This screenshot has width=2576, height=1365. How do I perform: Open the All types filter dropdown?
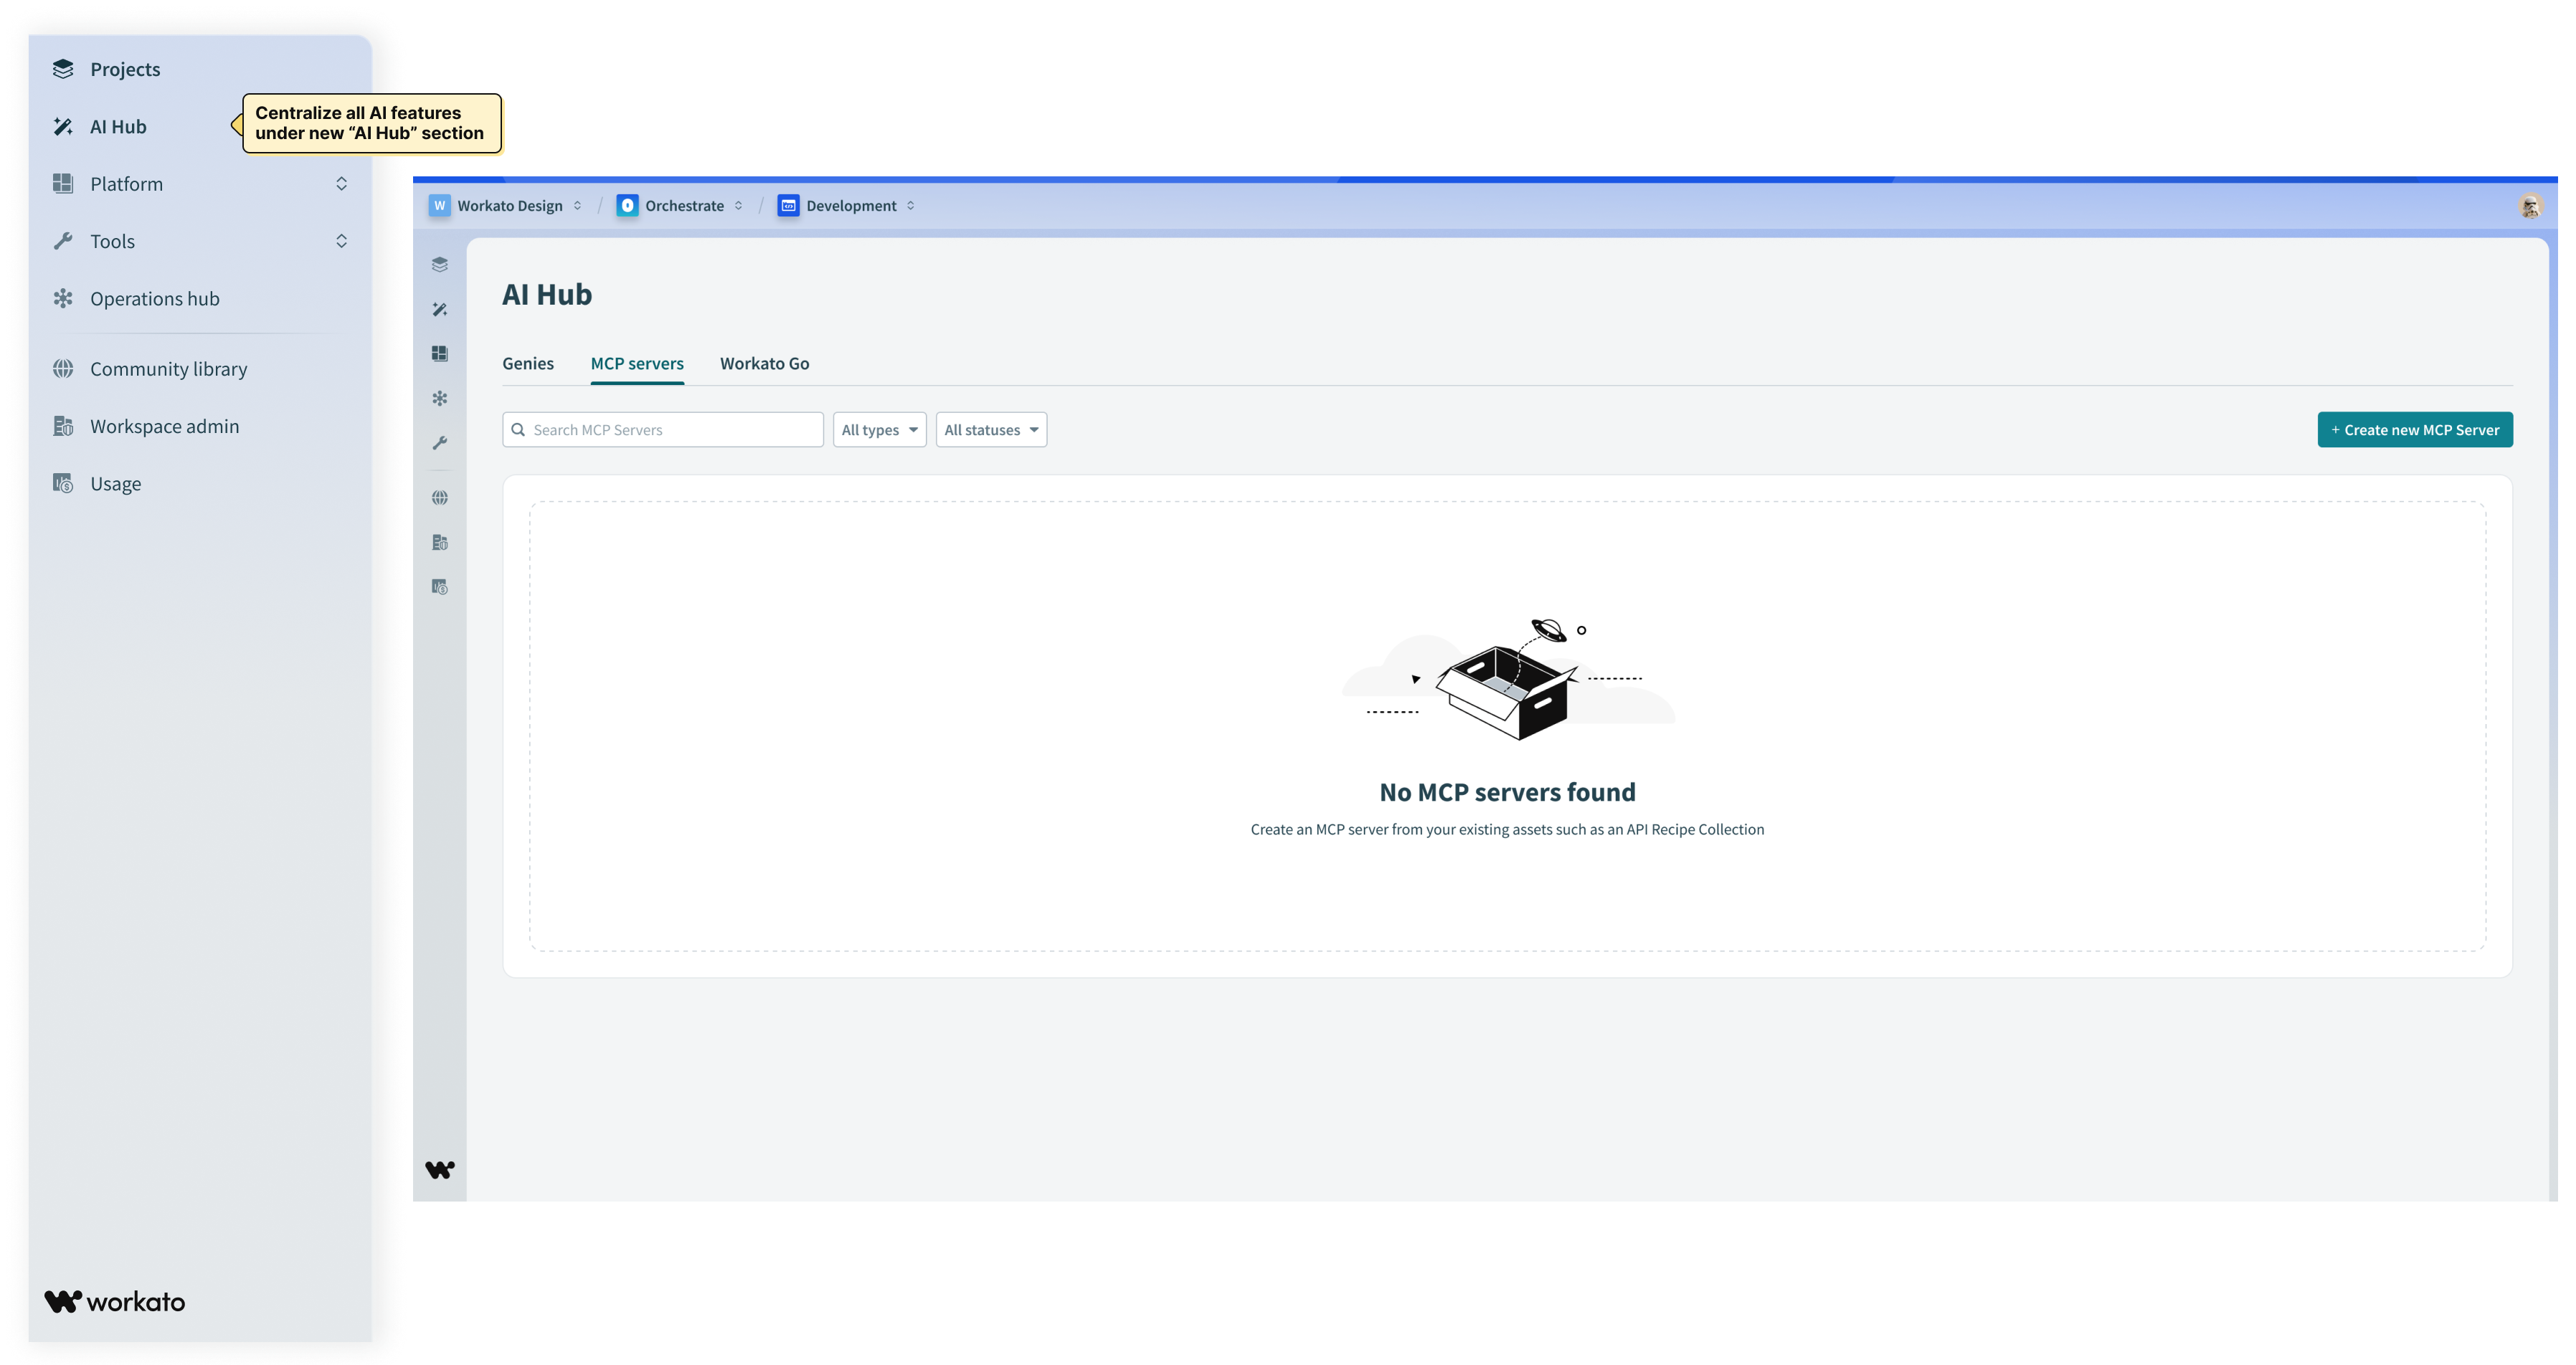coord(879,430)
